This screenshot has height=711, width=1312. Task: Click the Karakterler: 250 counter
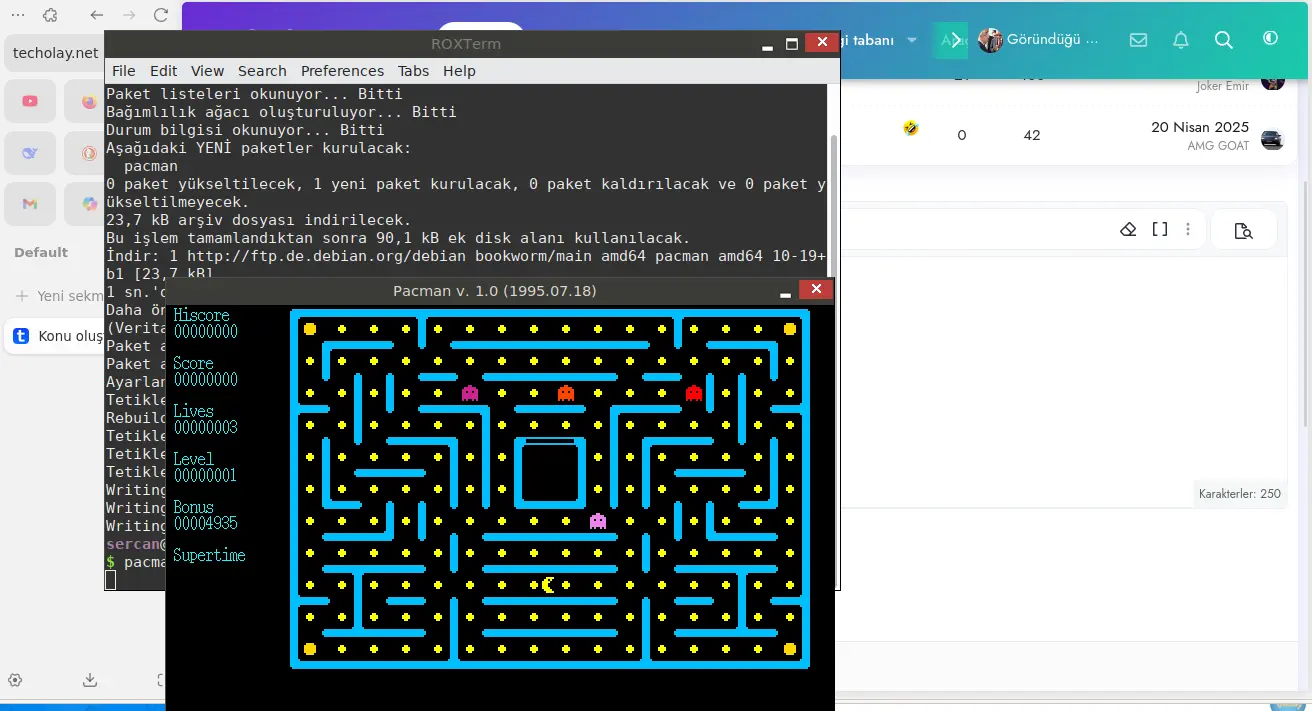(x=1240, y=493)
